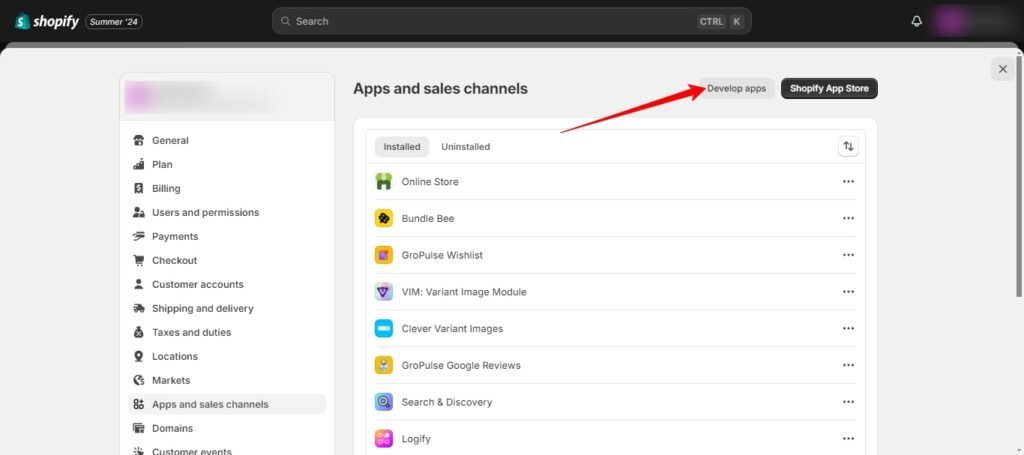Open more options for VIM: Variant Image Module
The height and width of the screenshot is (455, 1024).
click(848, 292)
